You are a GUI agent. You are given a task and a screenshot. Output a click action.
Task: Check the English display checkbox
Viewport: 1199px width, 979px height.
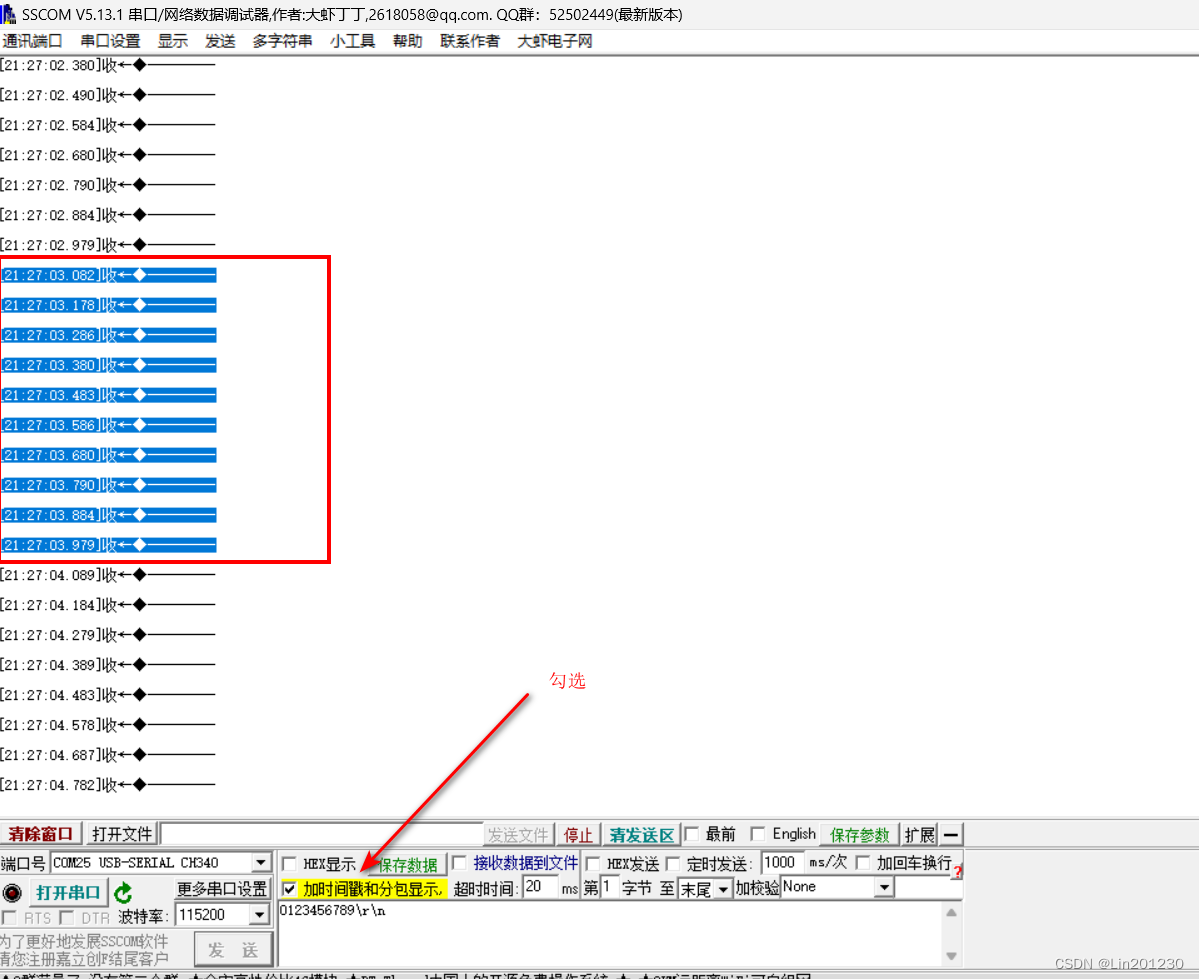click(758, 833)
